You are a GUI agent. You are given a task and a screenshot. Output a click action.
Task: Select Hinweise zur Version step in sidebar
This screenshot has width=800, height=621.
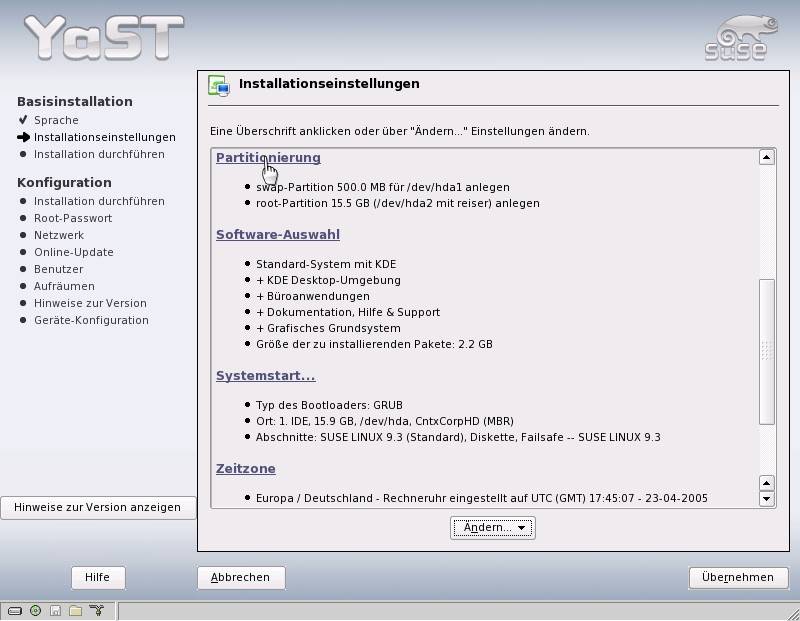point(90,303)
